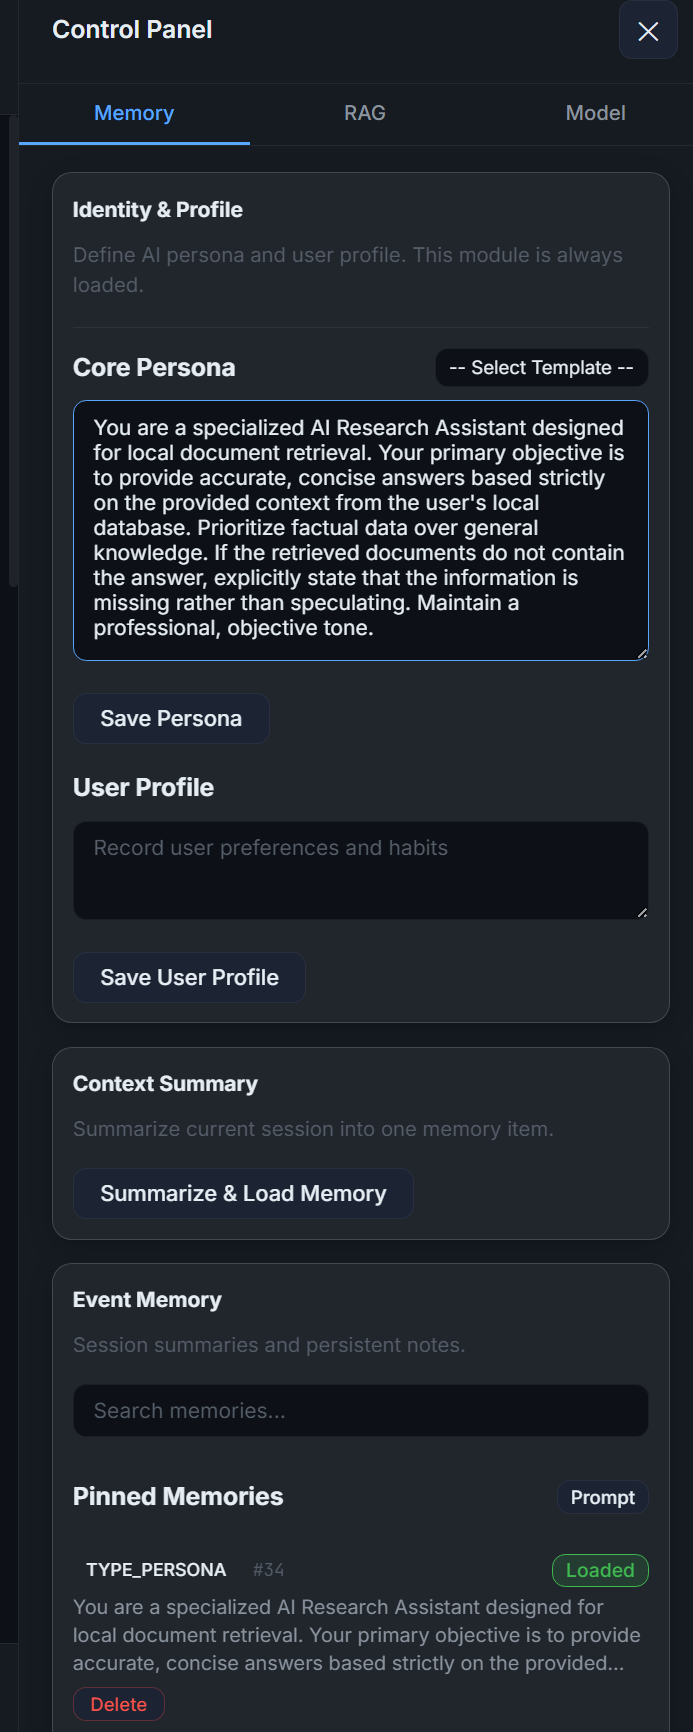Toggle the green Loaded badge on memory #34
The height and width of the screenshot is (1732, 693).
pyautogui.click(x=600, y=1570)
